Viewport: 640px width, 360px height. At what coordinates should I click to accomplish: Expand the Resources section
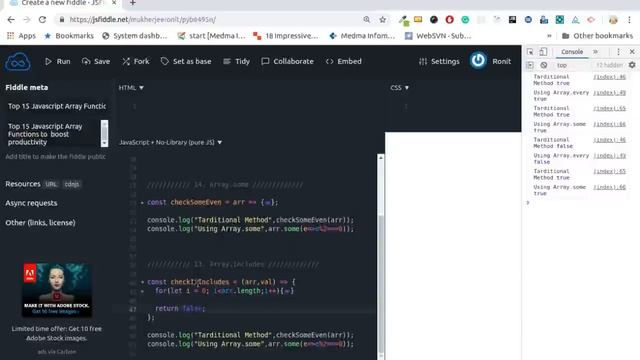click(x=23, y=184)
